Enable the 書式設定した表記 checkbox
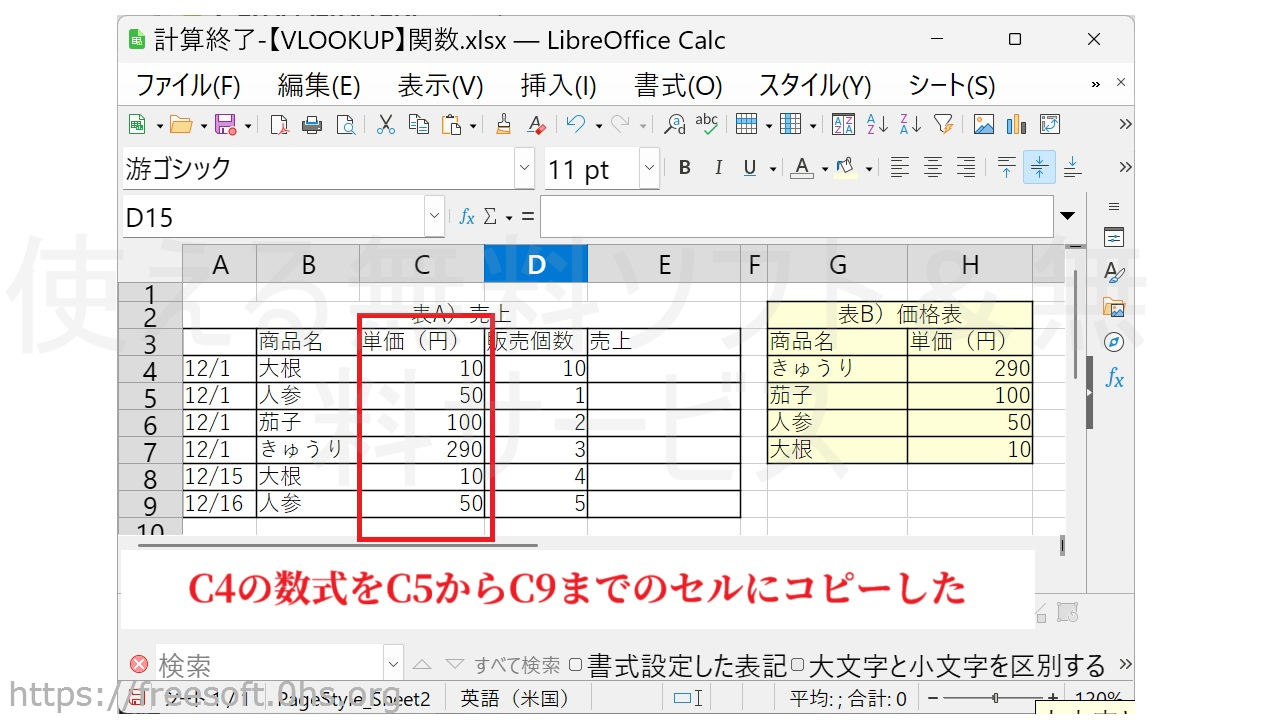Image resolution: width=1280 pixels, height=720 pixels. click(576, 665)
